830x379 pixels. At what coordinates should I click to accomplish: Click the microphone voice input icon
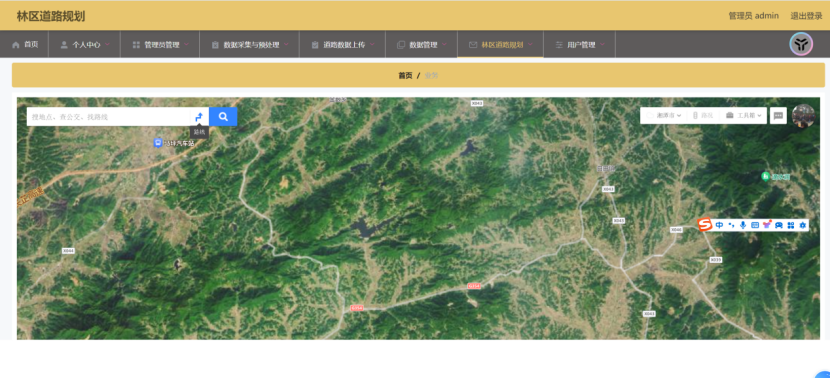tap(743, 225)
